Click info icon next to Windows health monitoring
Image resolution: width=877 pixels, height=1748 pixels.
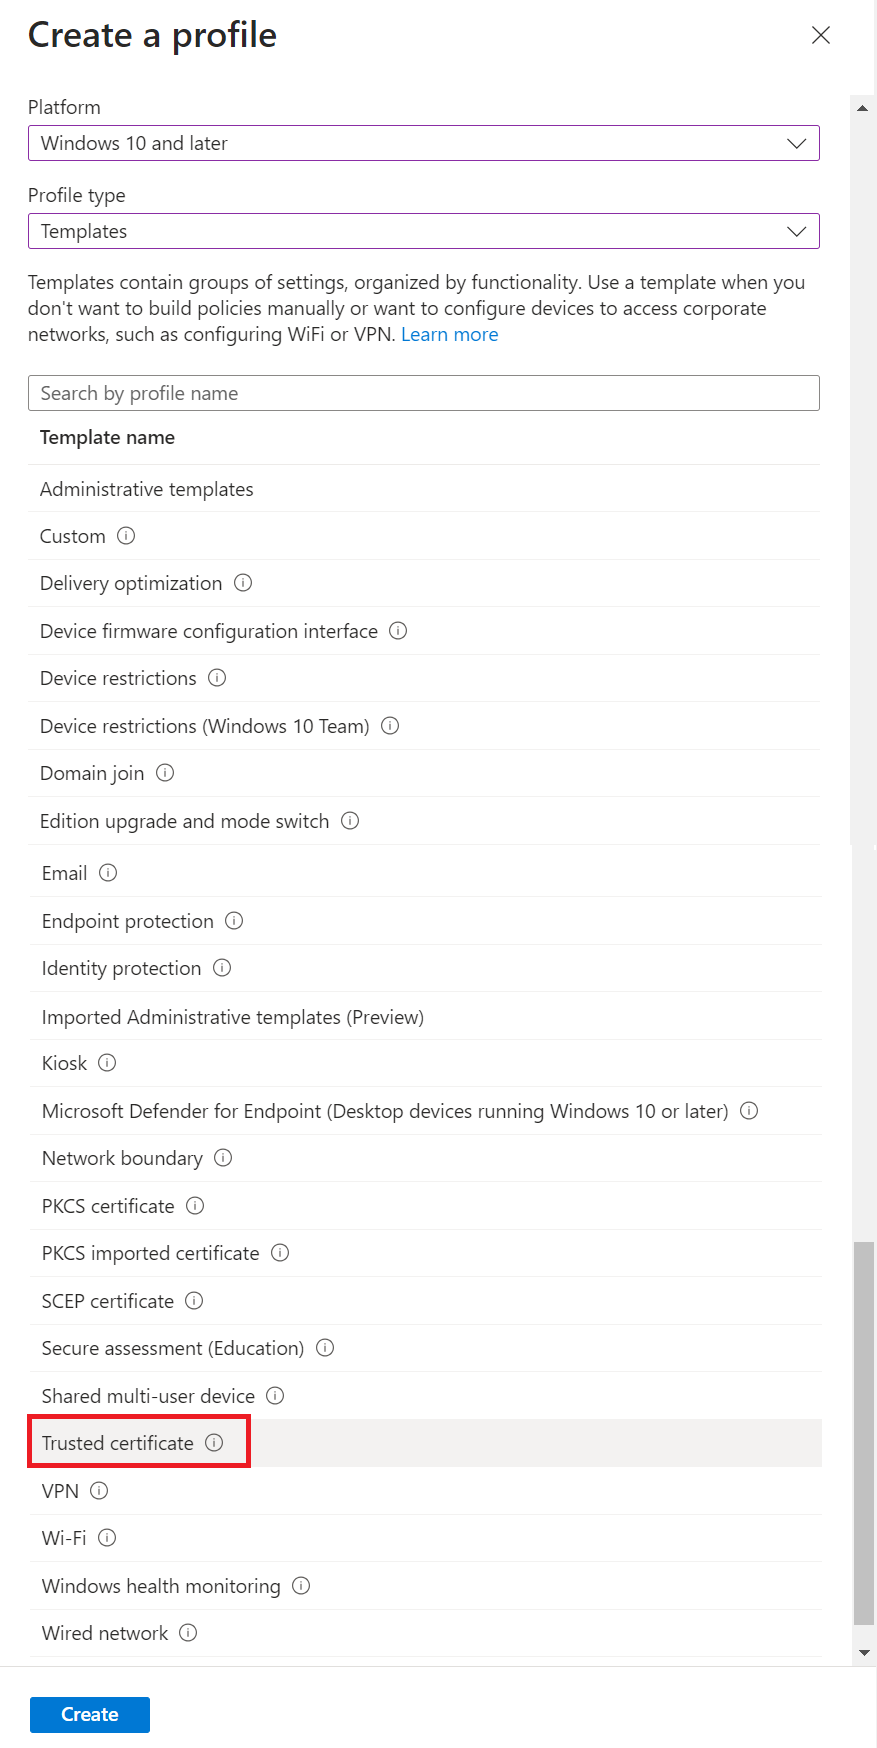click(x=301, y=1586)
